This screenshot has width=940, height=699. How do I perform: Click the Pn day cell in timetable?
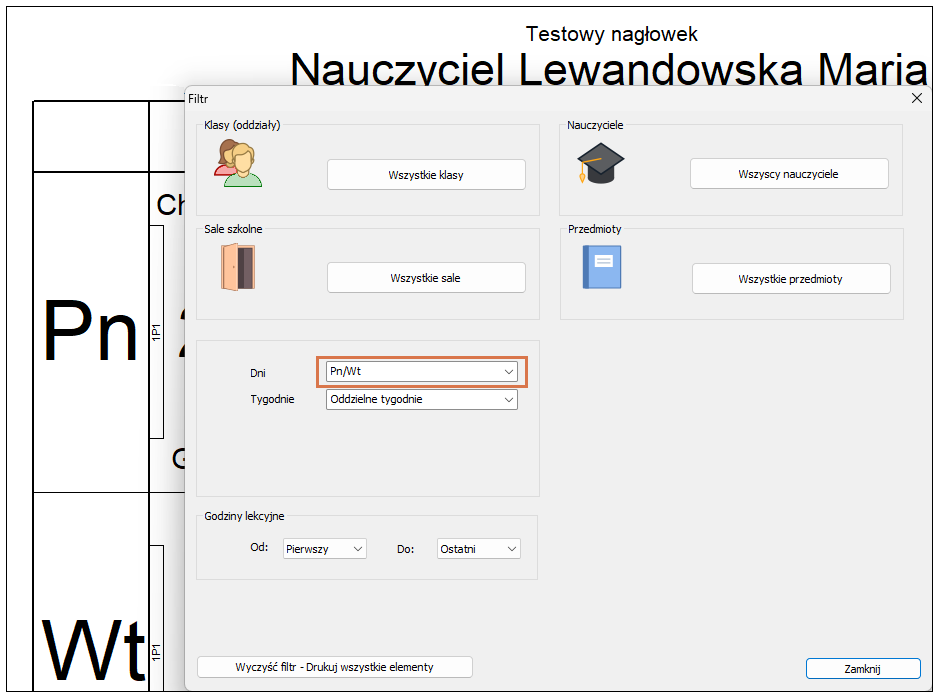point(90,332)
